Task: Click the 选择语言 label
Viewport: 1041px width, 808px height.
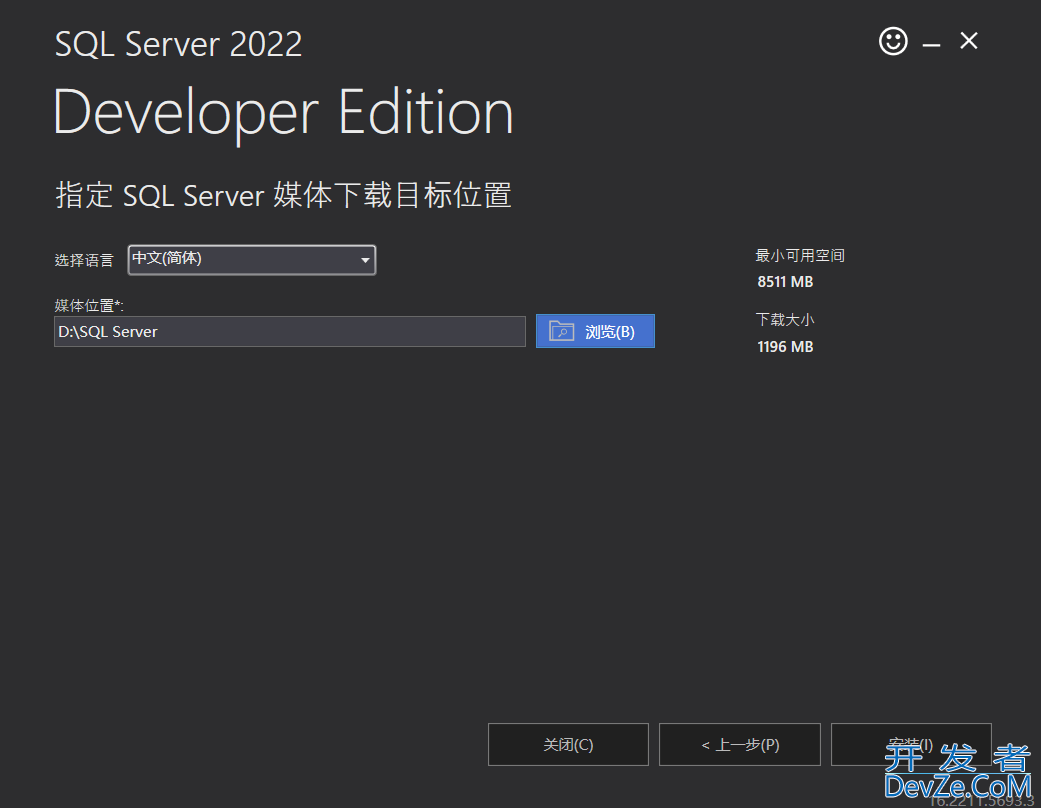Action: click(x=84, y=260)
